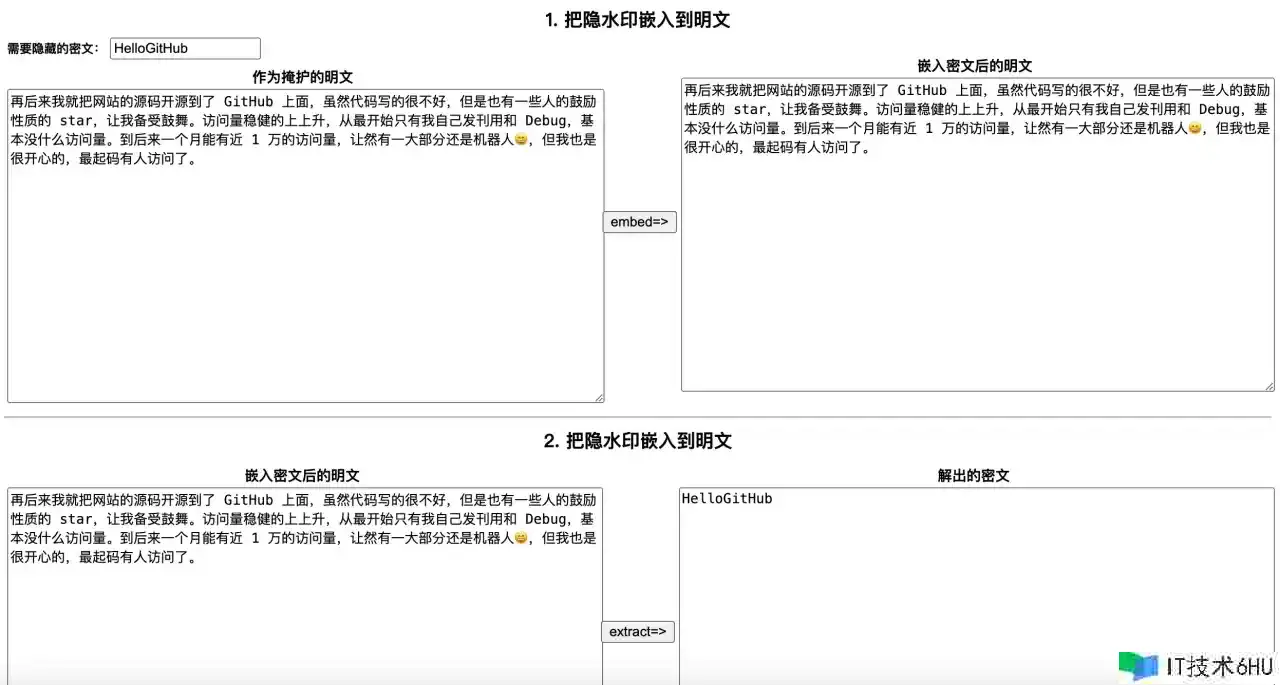This screenshot has height=685, width=1280.
Task: Click emoji in lower-left textarea
Action: click(x=520, y=538)
